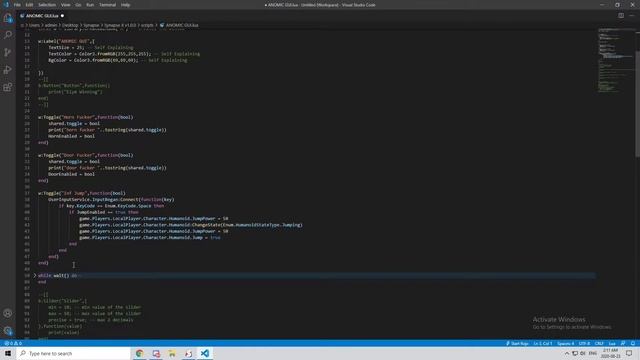Open the Edit menu
This screenshot has height=360, width=640.
(x=29, y=5)
